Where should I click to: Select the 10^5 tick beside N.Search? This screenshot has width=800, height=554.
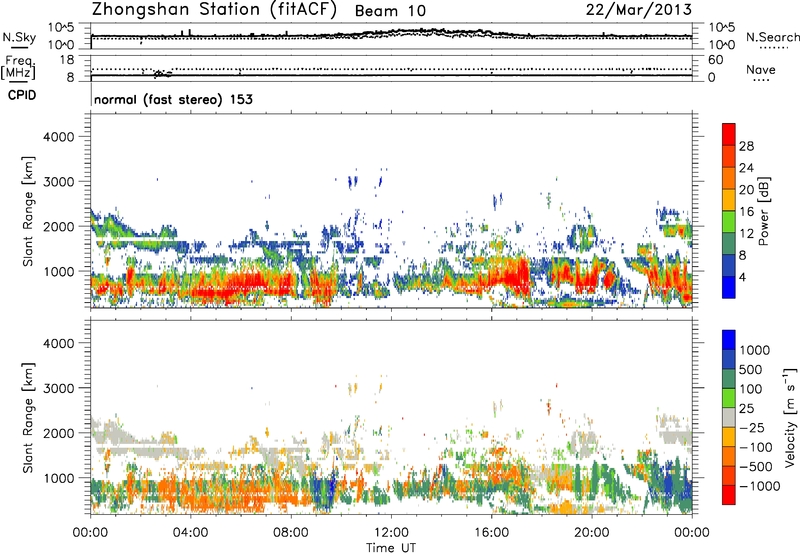coord(721,27)
